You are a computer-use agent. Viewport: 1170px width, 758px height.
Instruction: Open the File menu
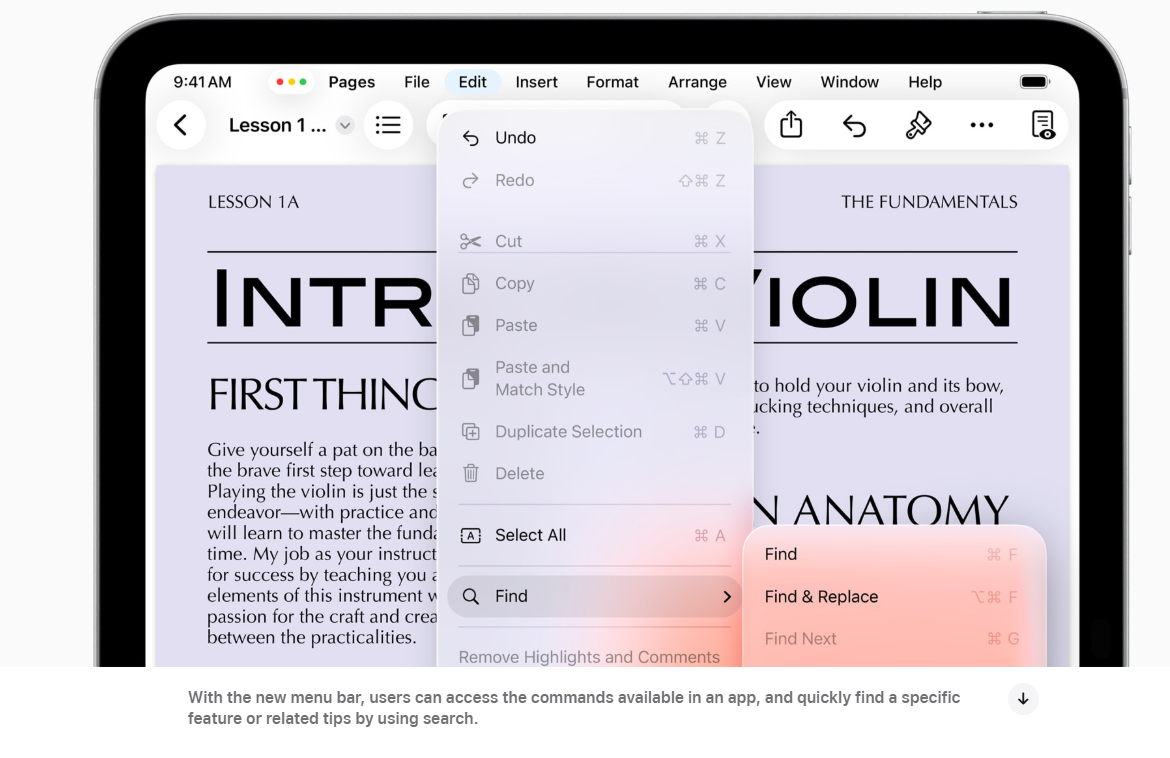[x=416, y=82]
